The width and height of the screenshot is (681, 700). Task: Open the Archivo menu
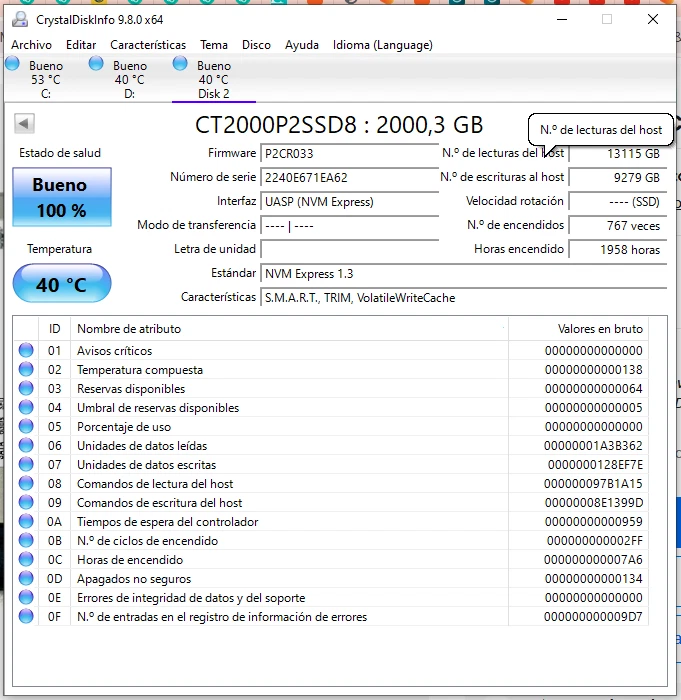click(31, 45)
